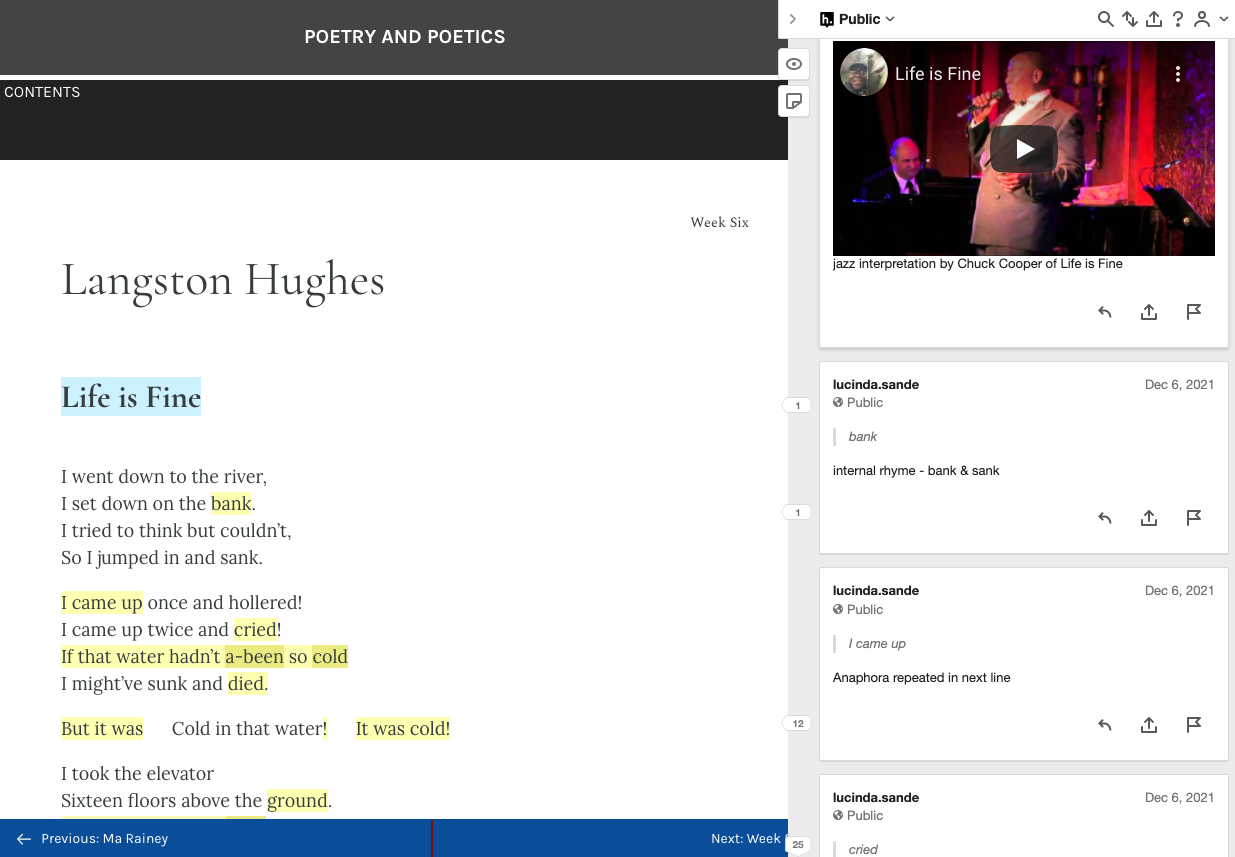Screen dimensions: 1235x857
Task: Open the annotation sort options
Action: pyautogui.click(x=1129, y=19)
